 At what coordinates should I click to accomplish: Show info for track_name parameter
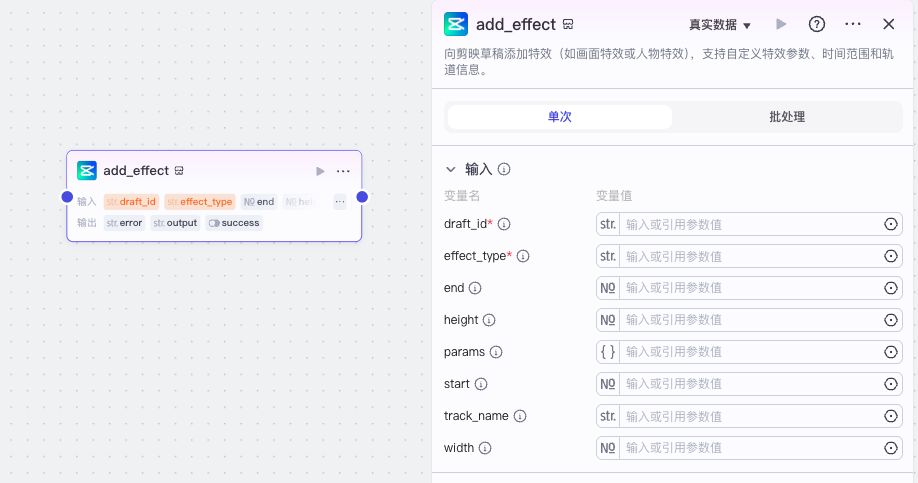[520, 416]
